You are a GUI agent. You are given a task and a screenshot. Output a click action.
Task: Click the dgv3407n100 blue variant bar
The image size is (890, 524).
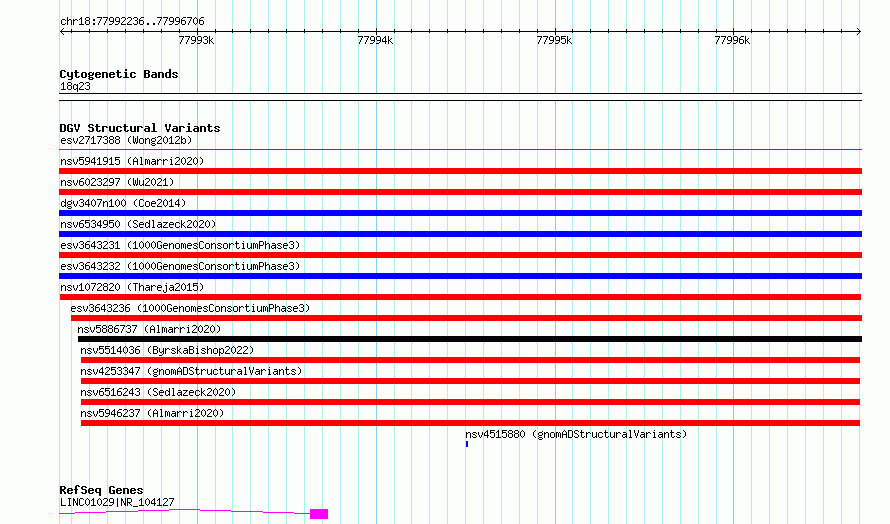[460, 213]
